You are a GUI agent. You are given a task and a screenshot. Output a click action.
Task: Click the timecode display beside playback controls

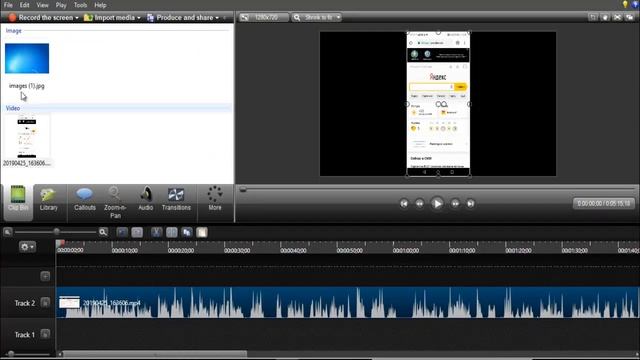click(x=604, y=203)
